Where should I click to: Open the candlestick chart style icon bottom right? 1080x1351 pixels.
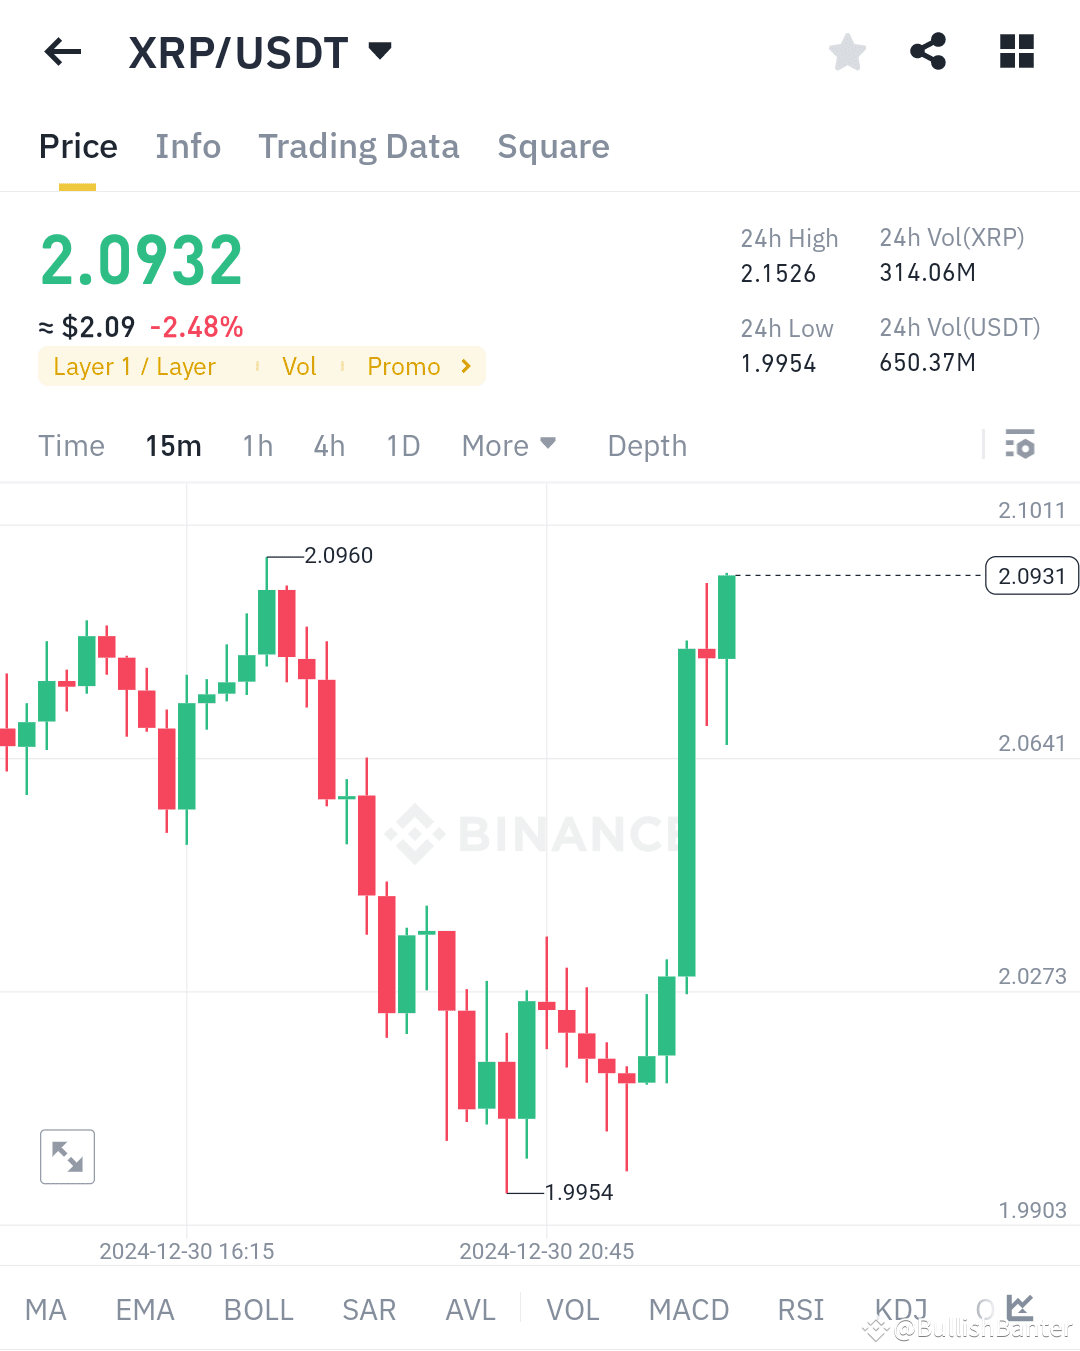1020,1307
